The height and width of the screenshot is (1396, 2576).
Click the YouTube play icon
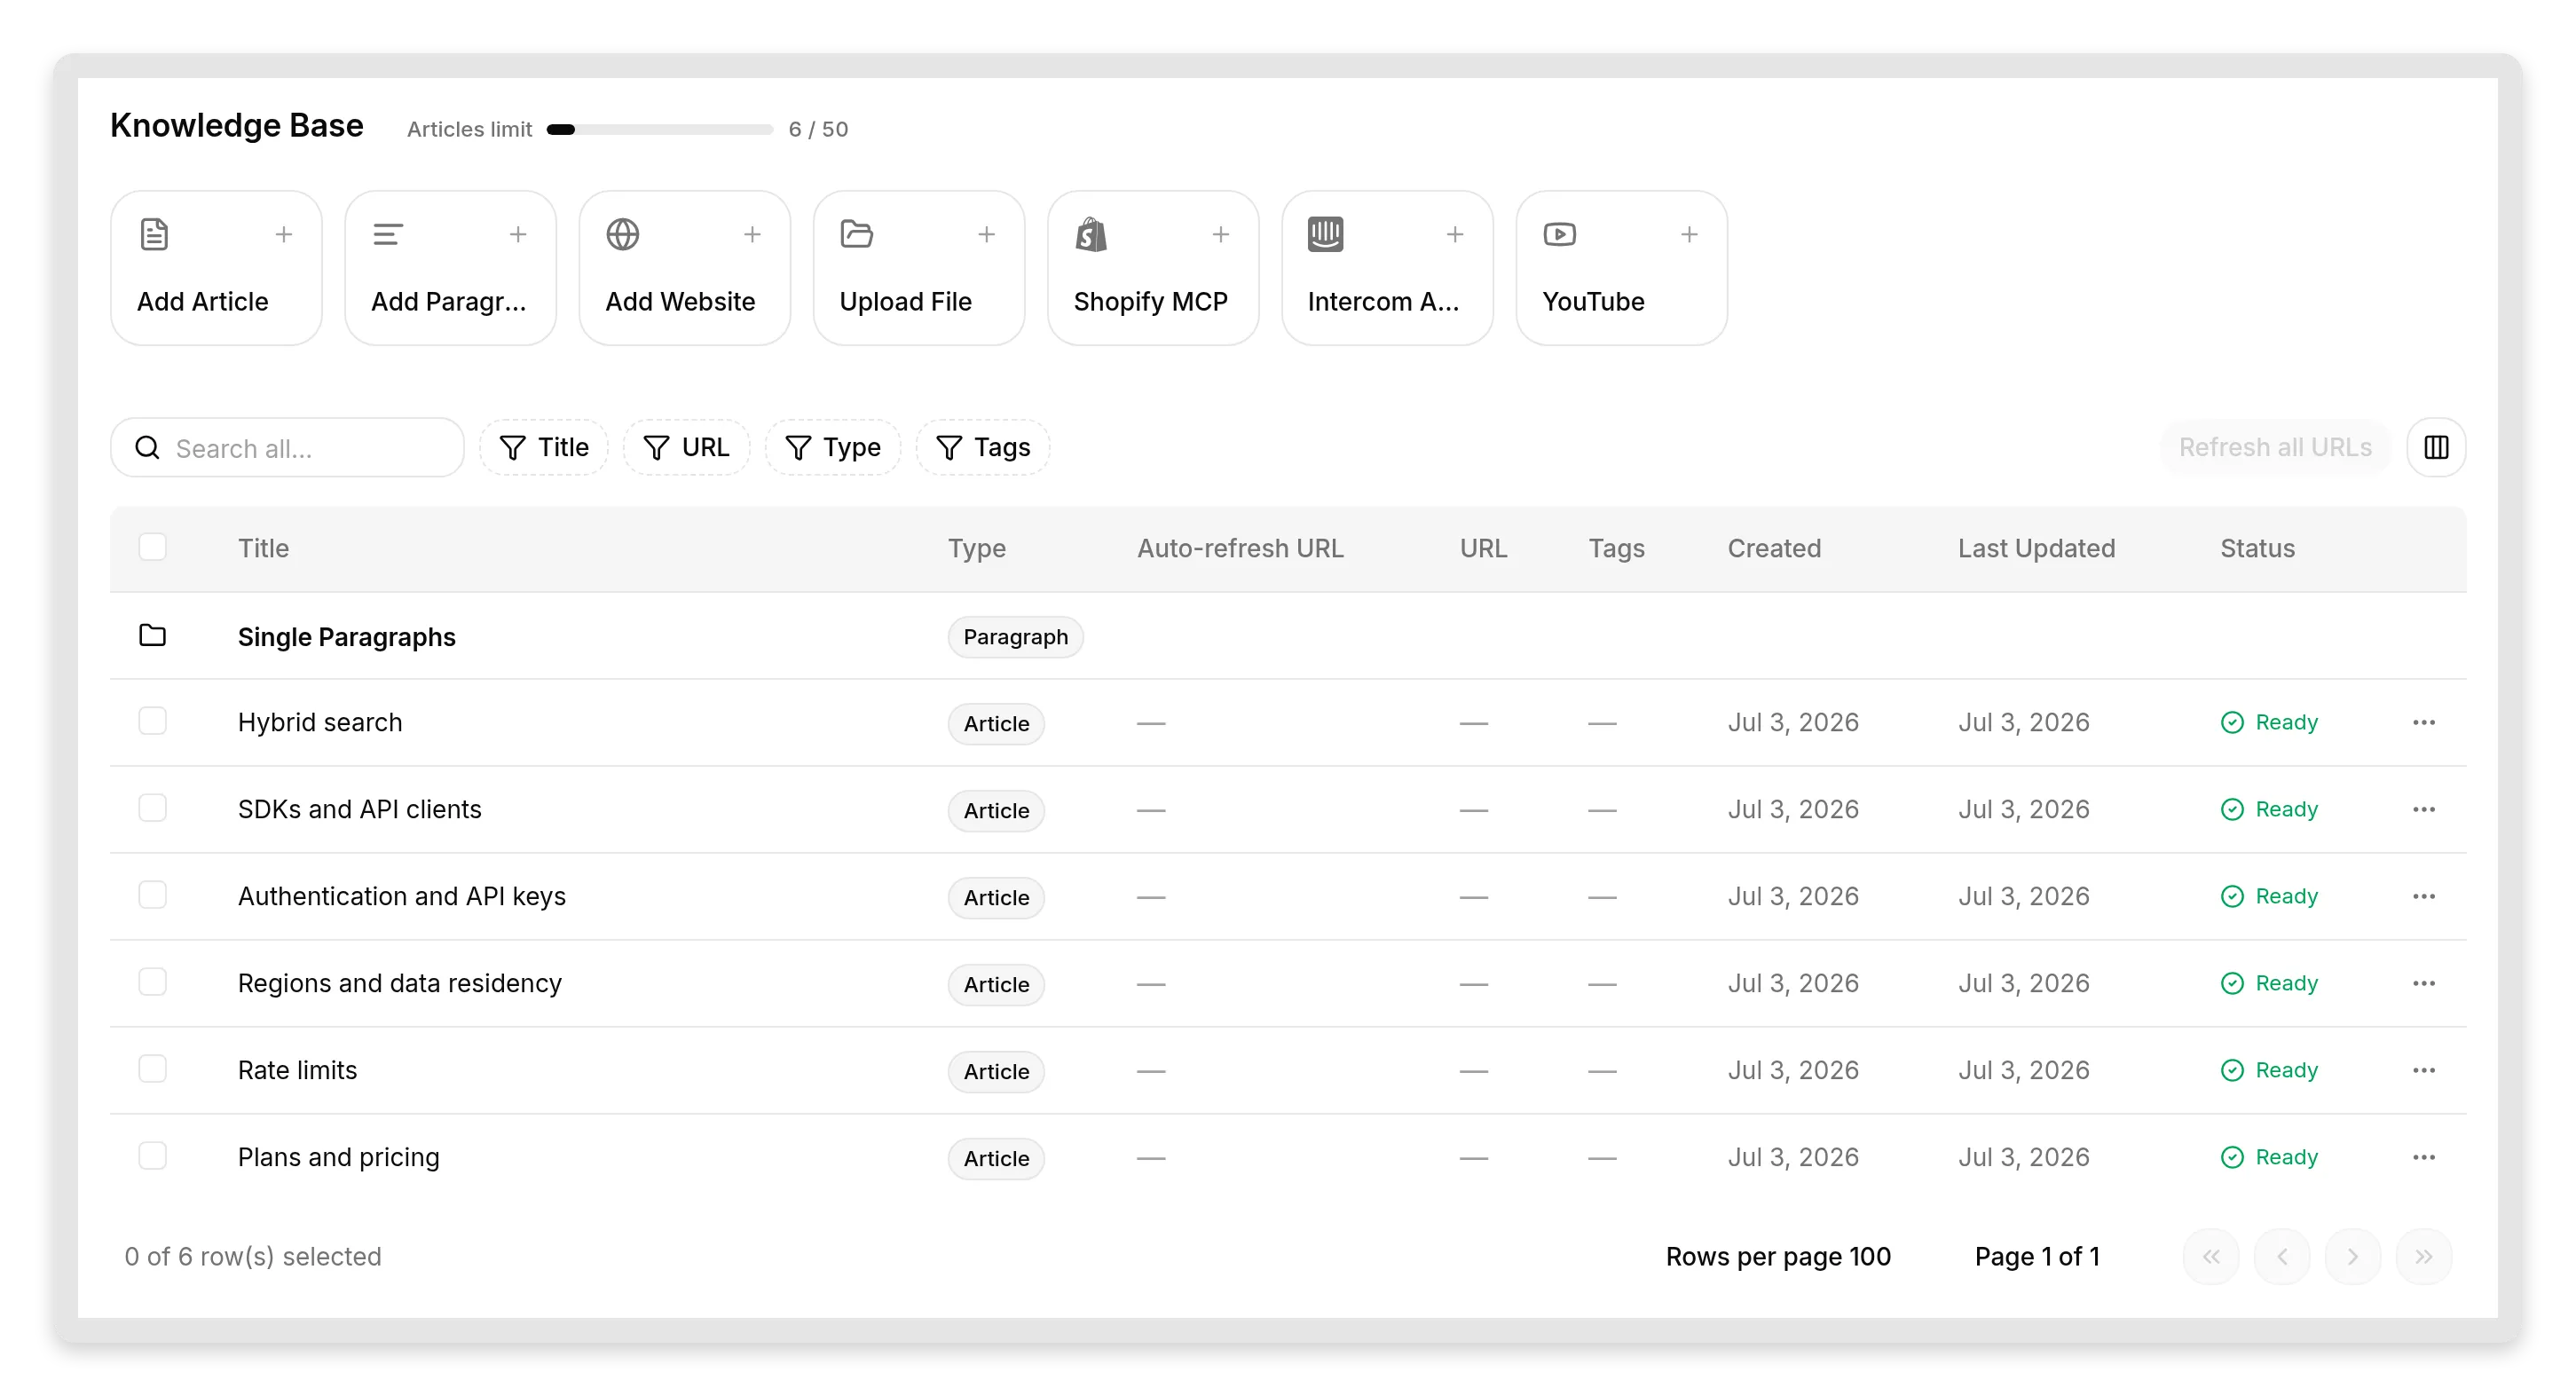click(x=1559, y=234)
